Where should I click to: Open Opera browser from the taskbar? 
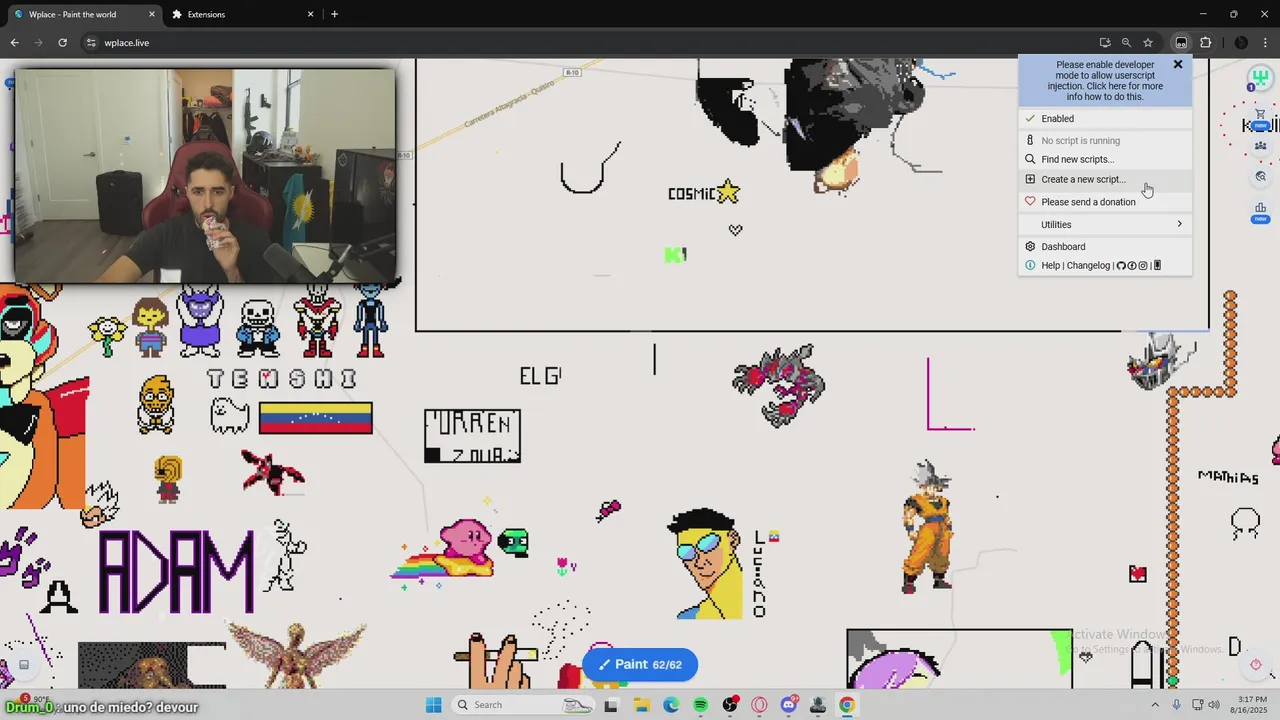point(759,705)
